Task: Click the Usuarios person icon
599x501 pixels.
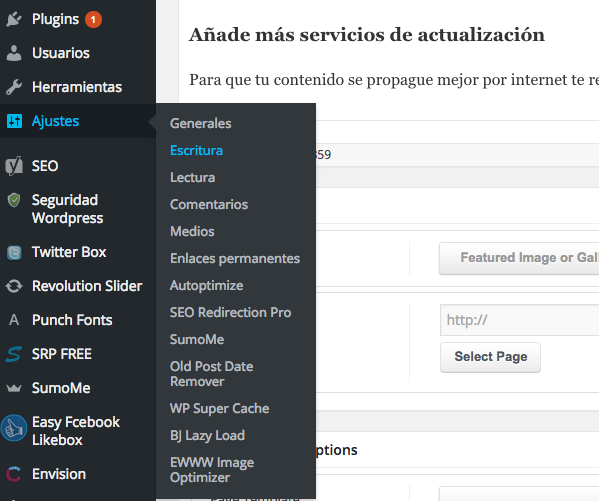Action: coord(14,53)
